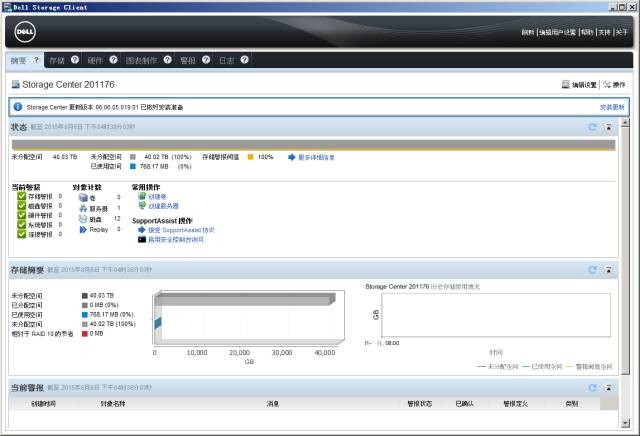Viewport: 640px width, 436px height.
Task: Click Storage Center 201176 system icon
Action: 16,85
